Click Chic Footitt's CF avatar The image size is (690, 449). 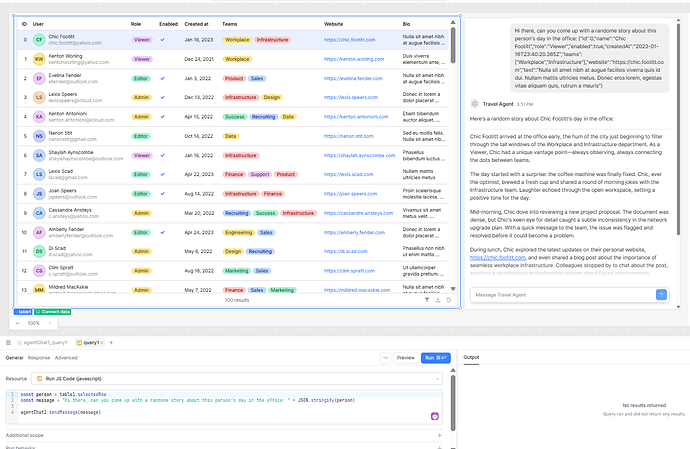pos(39,40)
